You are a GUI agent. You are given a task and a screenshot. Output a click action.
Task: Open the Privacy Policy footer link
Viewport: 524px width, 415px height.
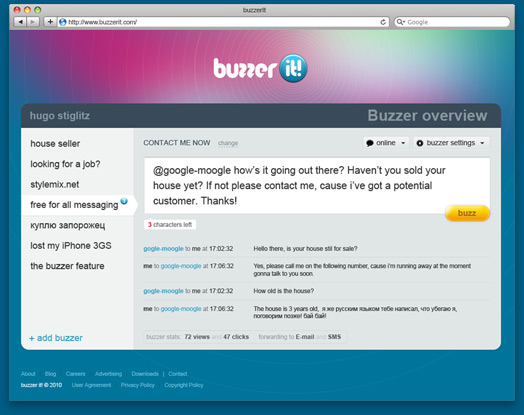tap(138, 385)
